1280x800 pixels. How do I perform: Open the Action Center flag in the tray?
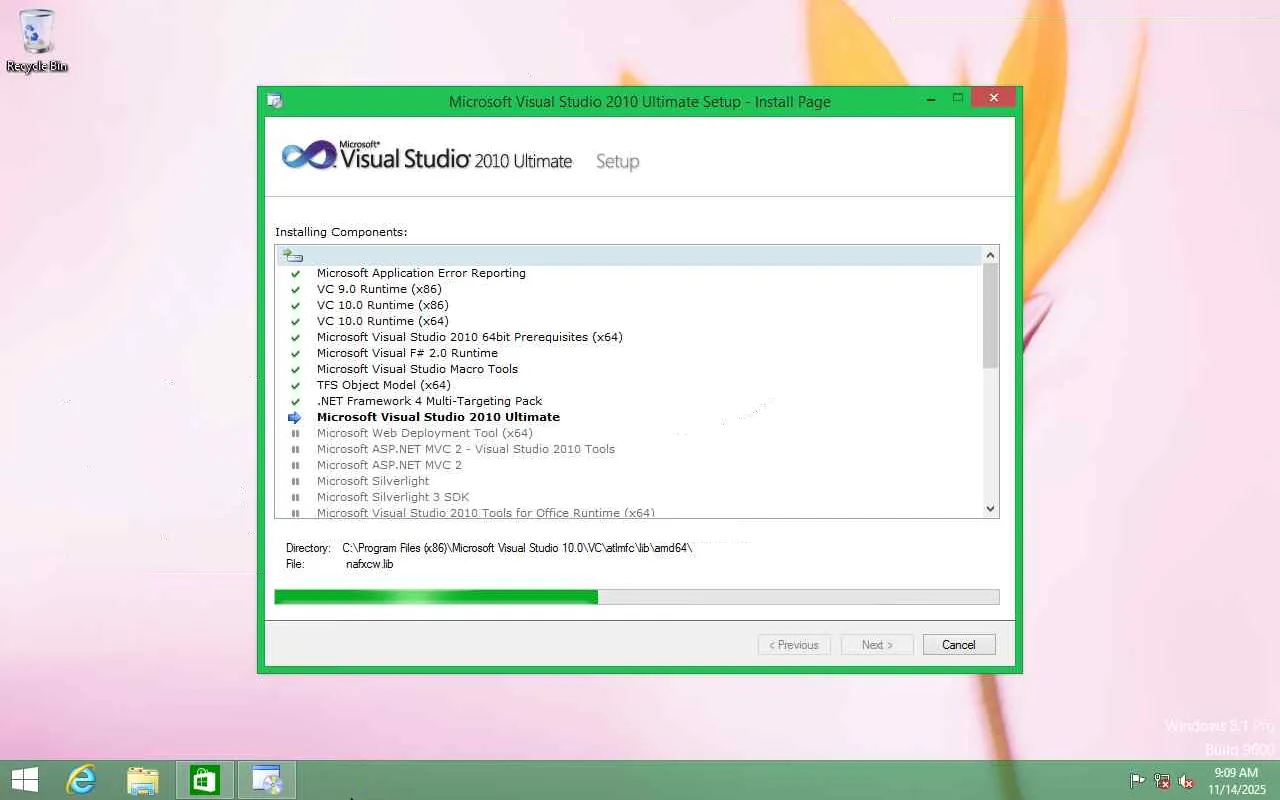1138,781
